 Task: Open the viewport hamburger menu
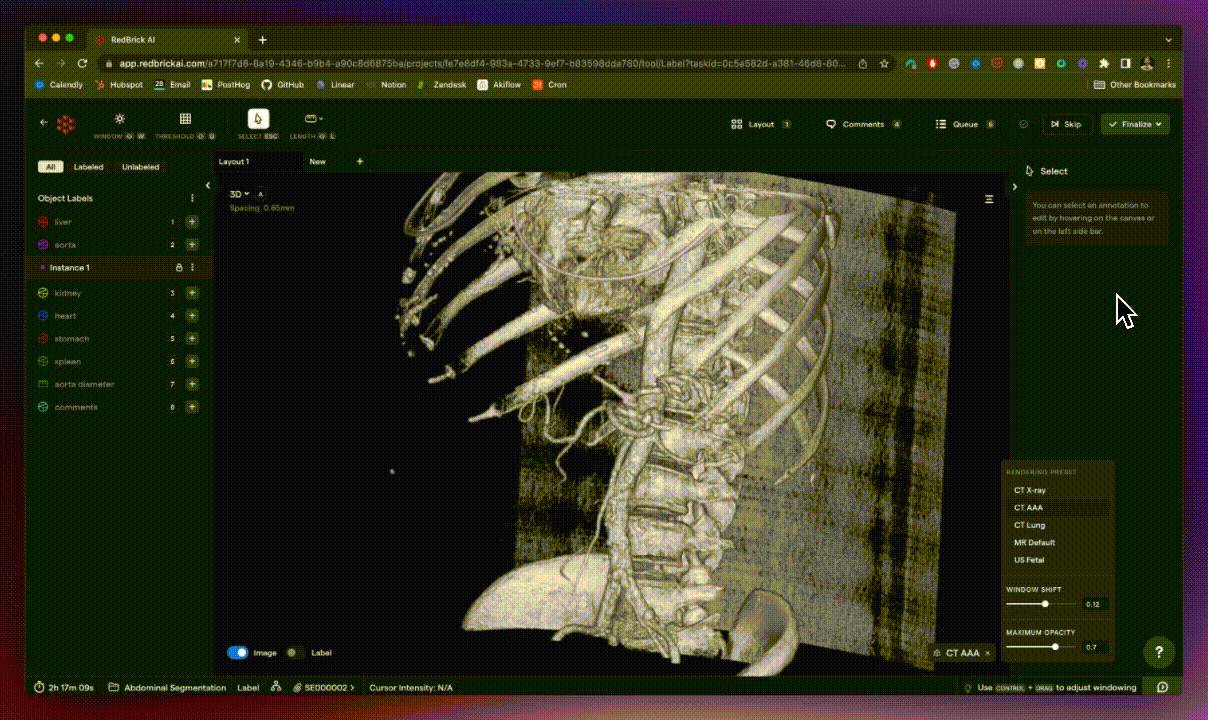(989, 199)
